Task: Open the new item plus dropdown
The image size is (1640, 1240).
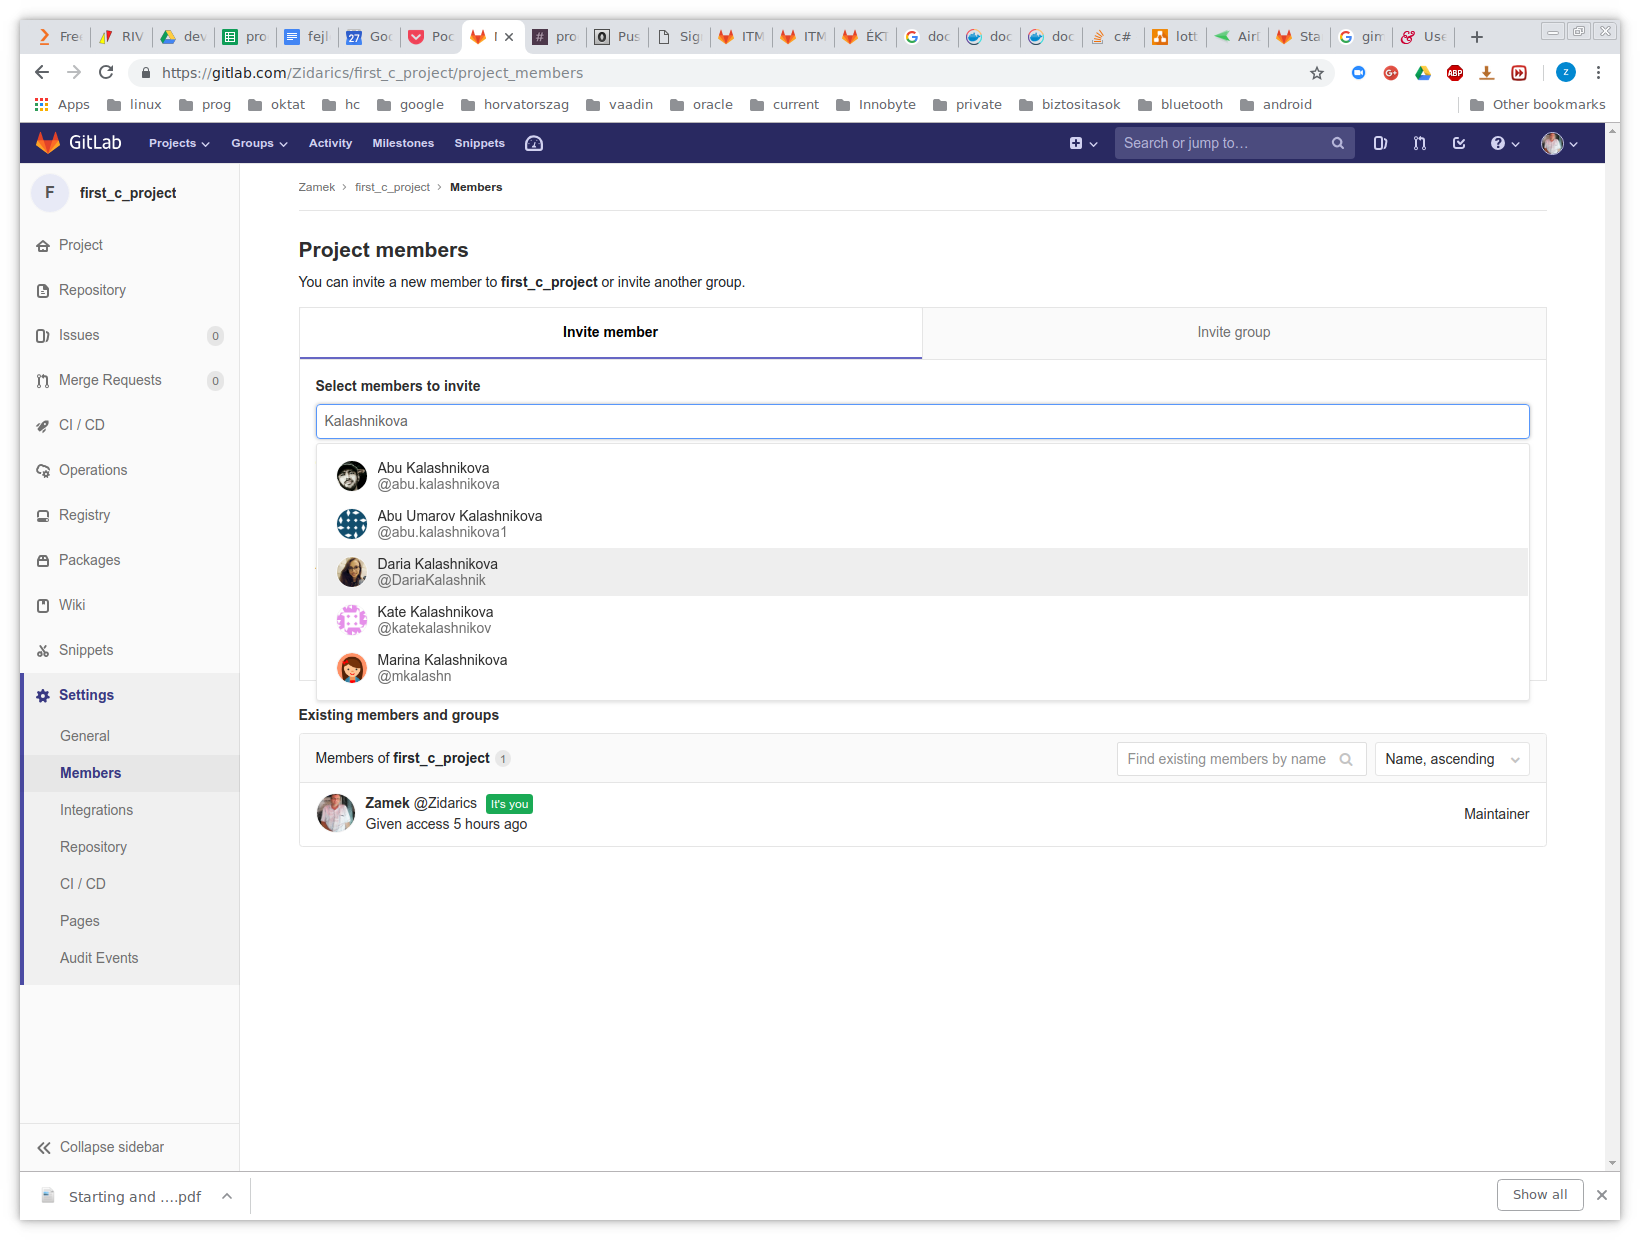Action: tap(1083, 143)
